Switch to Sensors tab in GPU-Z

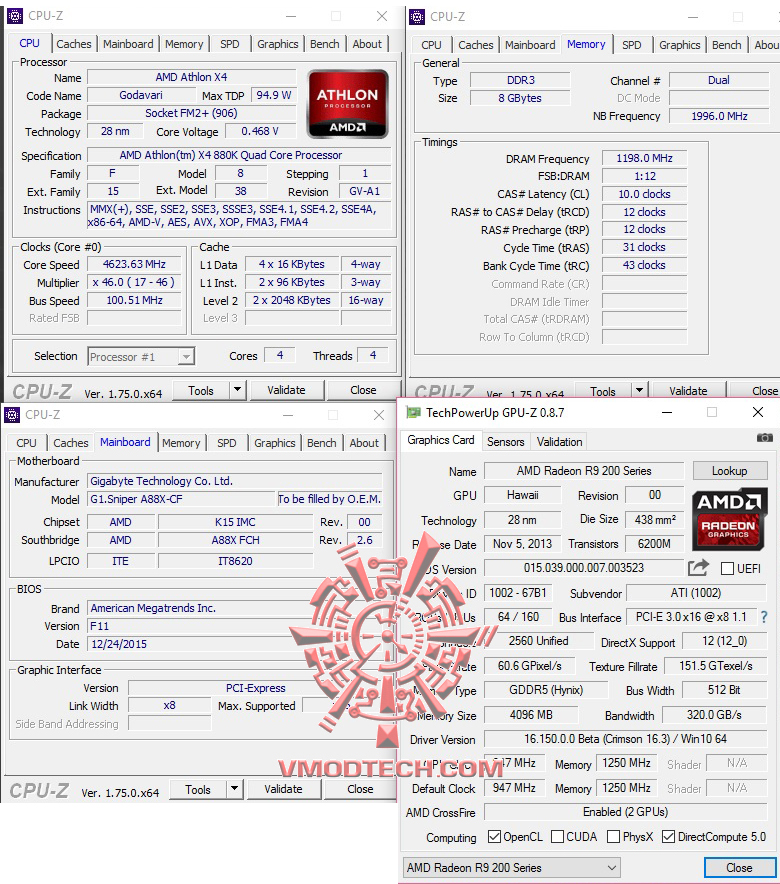506,441
